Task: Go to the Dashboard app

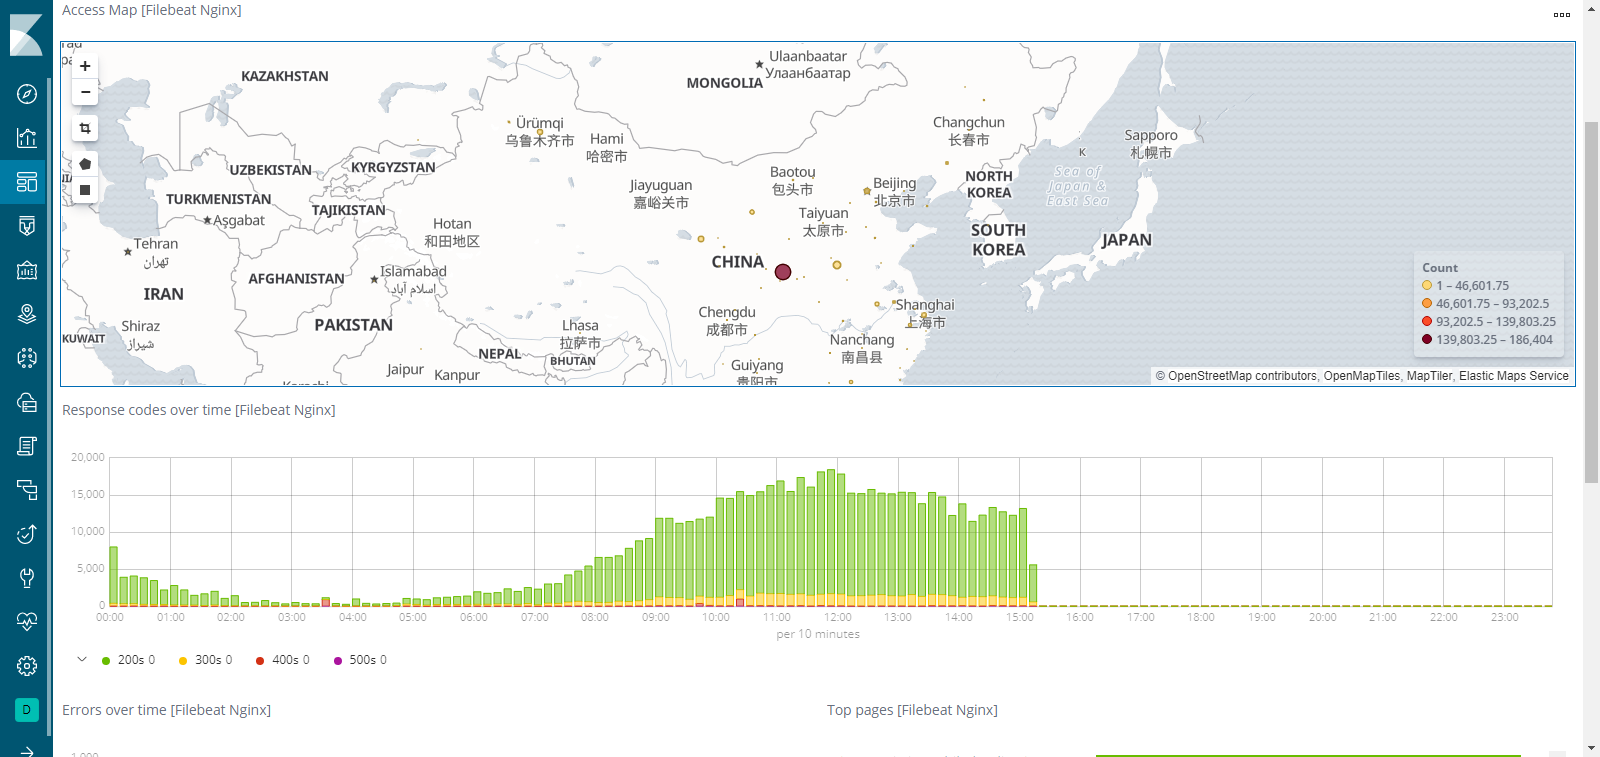Action: [x=27, y=182]
